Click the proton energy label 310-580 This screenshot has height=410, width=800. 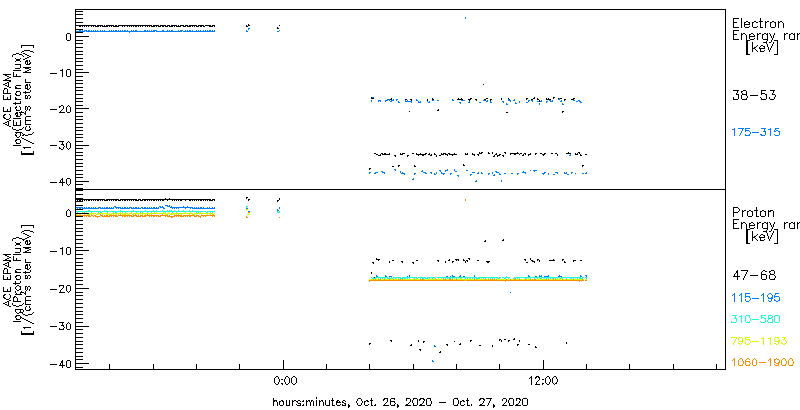756,320
